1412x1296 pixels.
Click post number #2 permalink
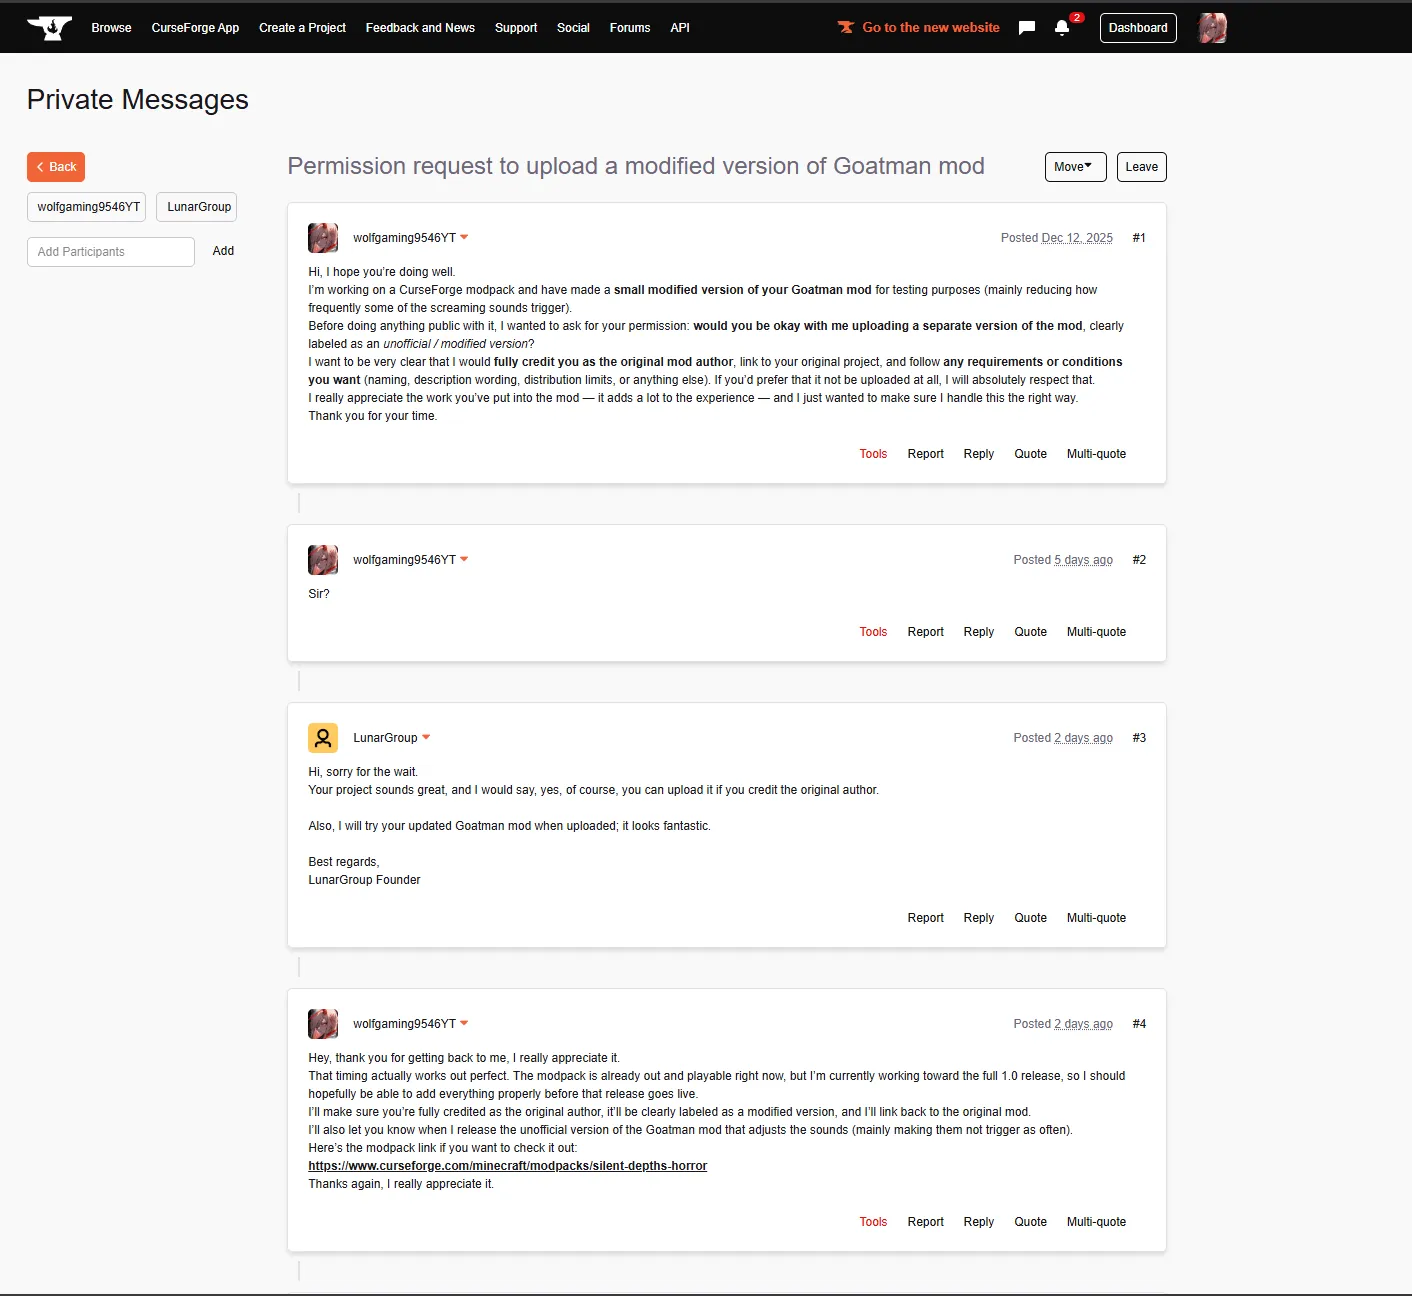pos(1139,560)
